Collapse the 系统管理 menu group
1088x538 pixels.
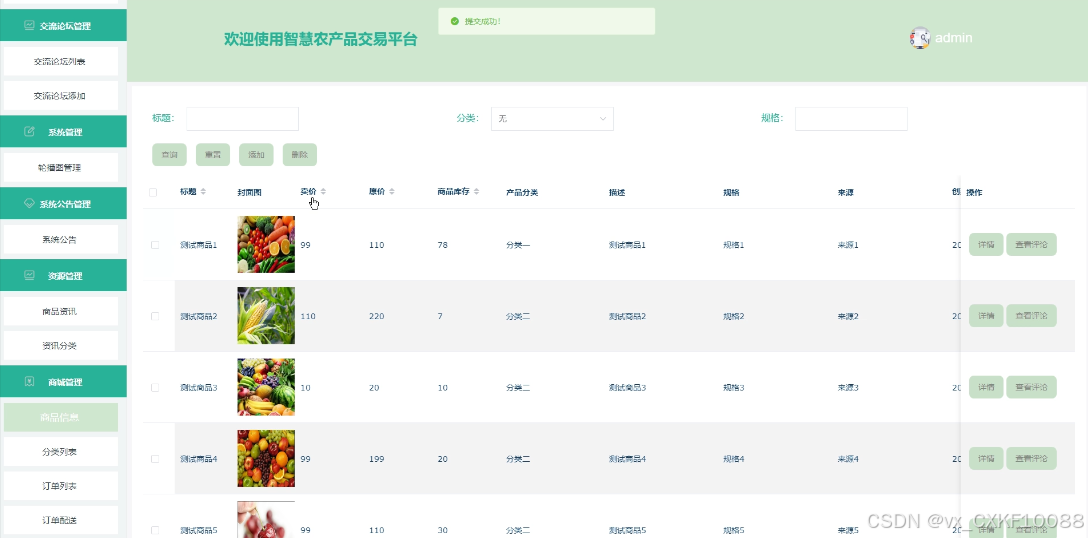(x=63, y=132)
